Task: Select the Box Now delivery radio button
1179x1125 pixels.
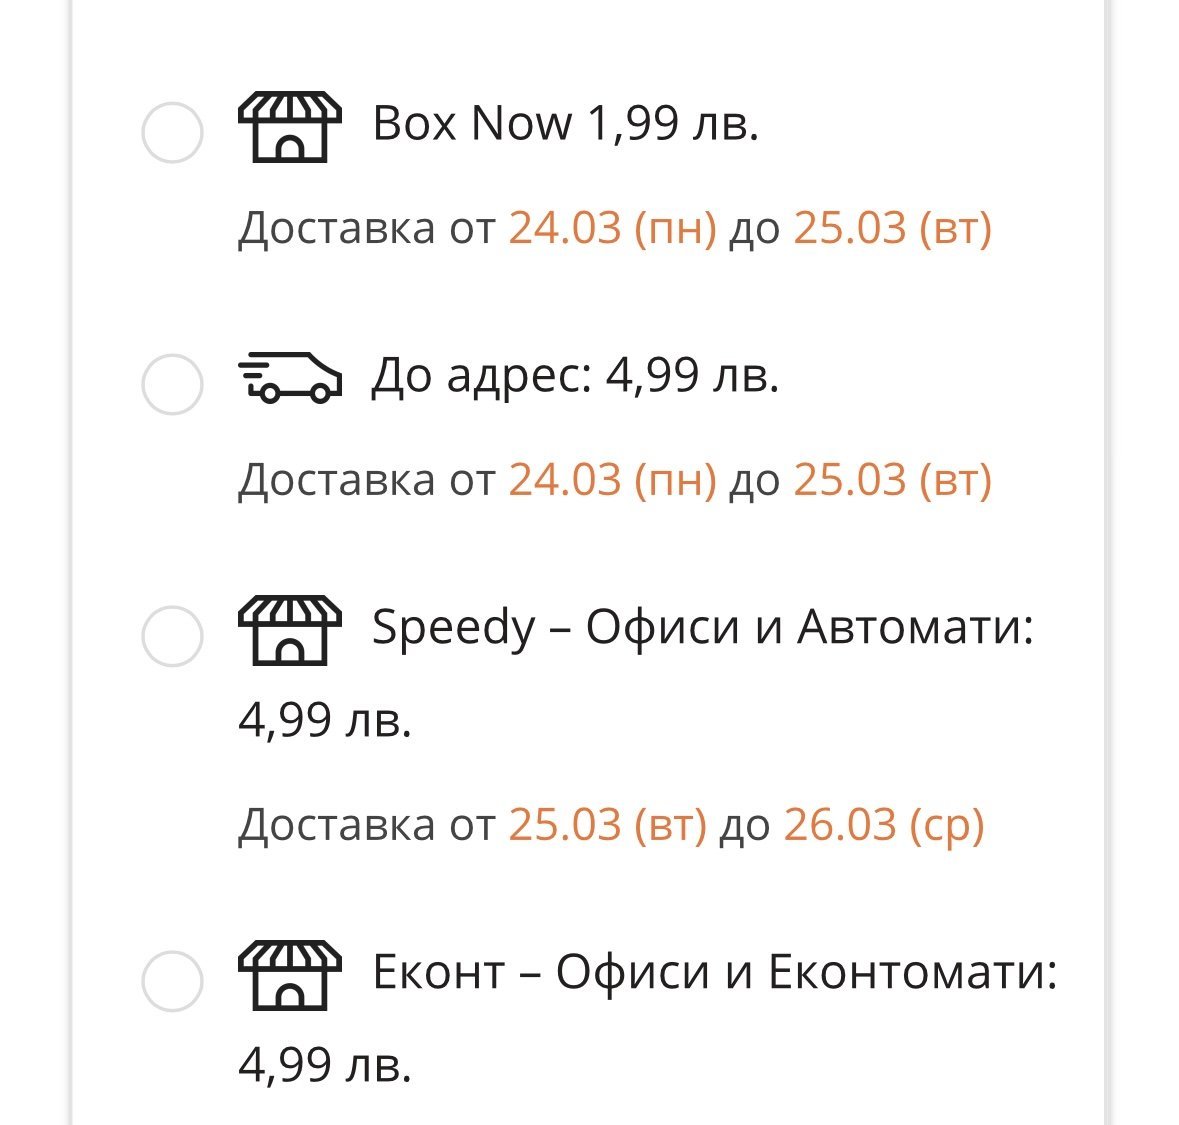Action: [172, 132]
